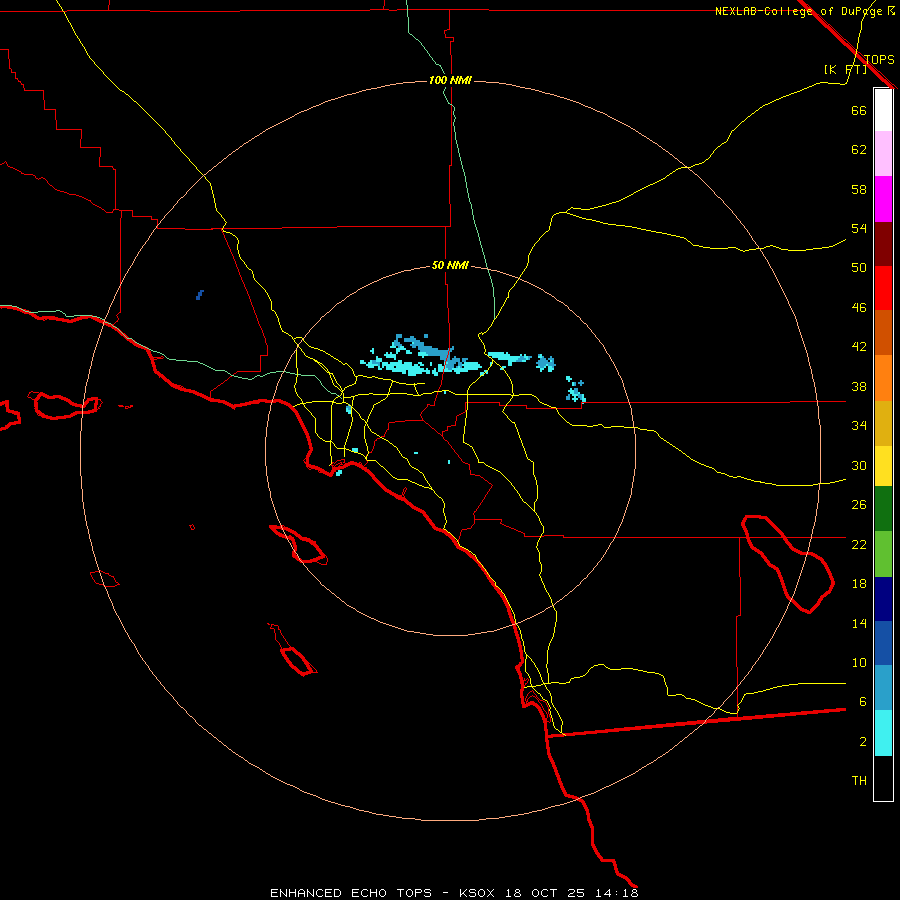Click the "46" legend value
Screen dimensions: 900x900
859,308
